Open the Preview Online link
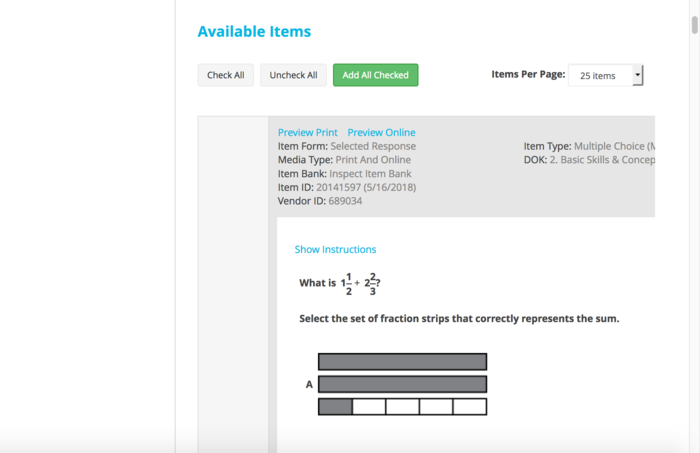This screenshot has width=700, height=453. click(381, 132)
